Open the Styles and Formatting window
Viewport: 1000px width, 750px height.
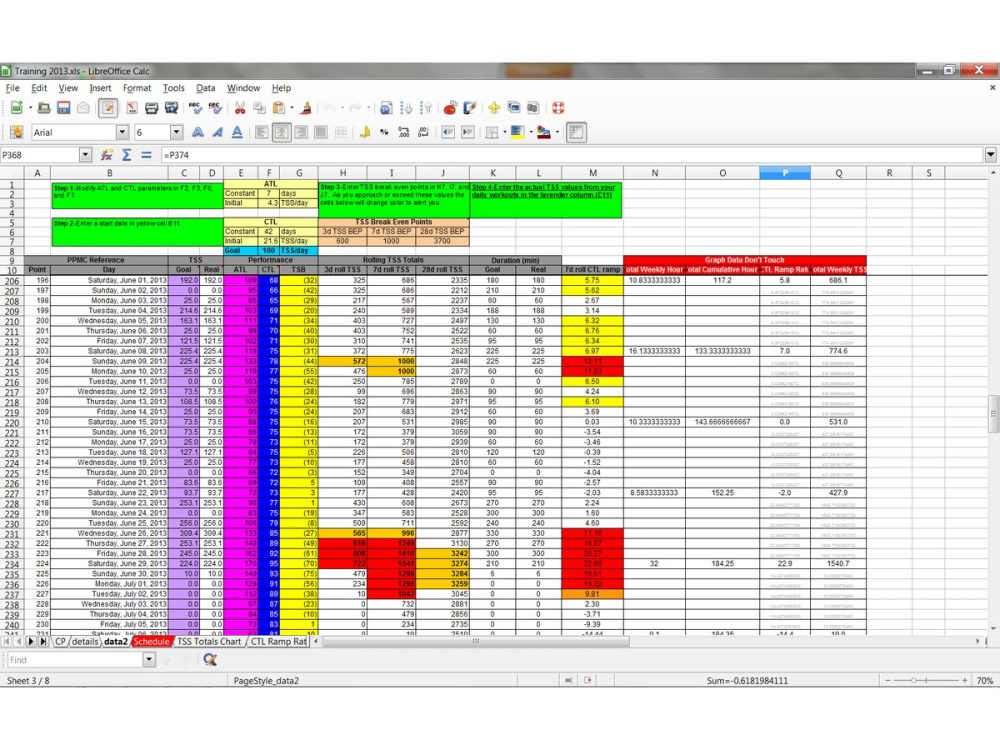pos(17,132)
